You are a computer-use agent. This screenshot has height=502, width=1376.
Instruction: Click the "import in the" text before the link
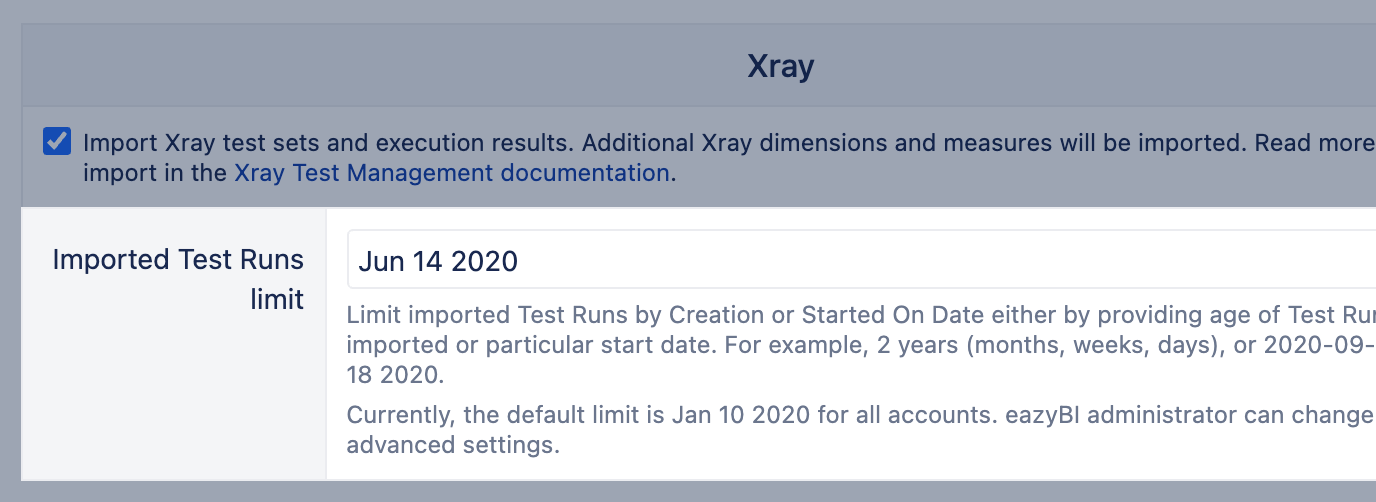pos(155,172)
